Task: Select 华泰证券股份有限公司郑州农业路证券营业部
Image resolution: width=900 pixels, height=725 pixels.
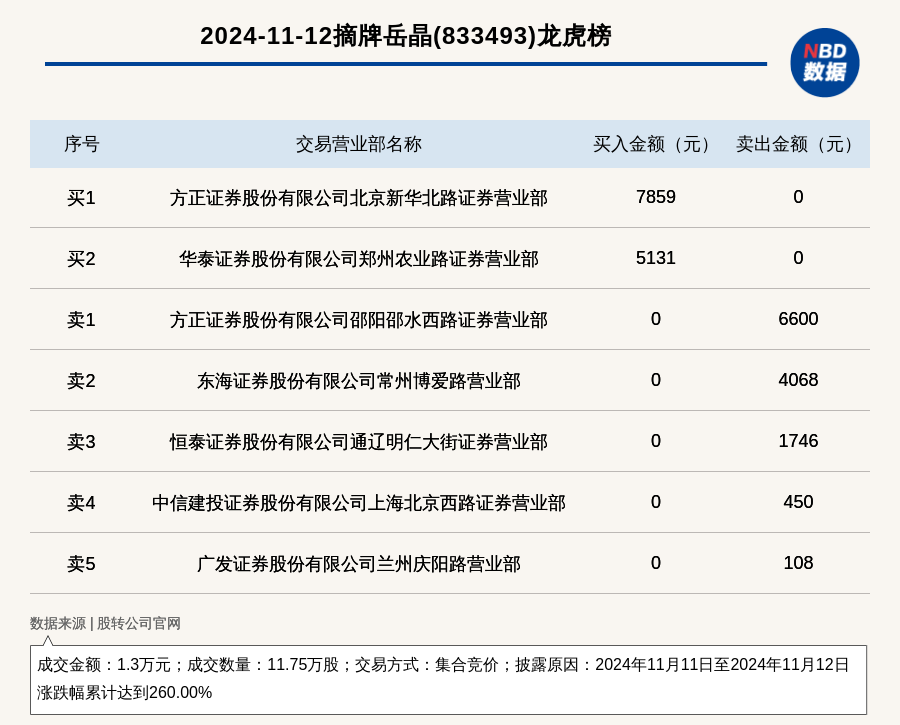Action: (359, 259)
